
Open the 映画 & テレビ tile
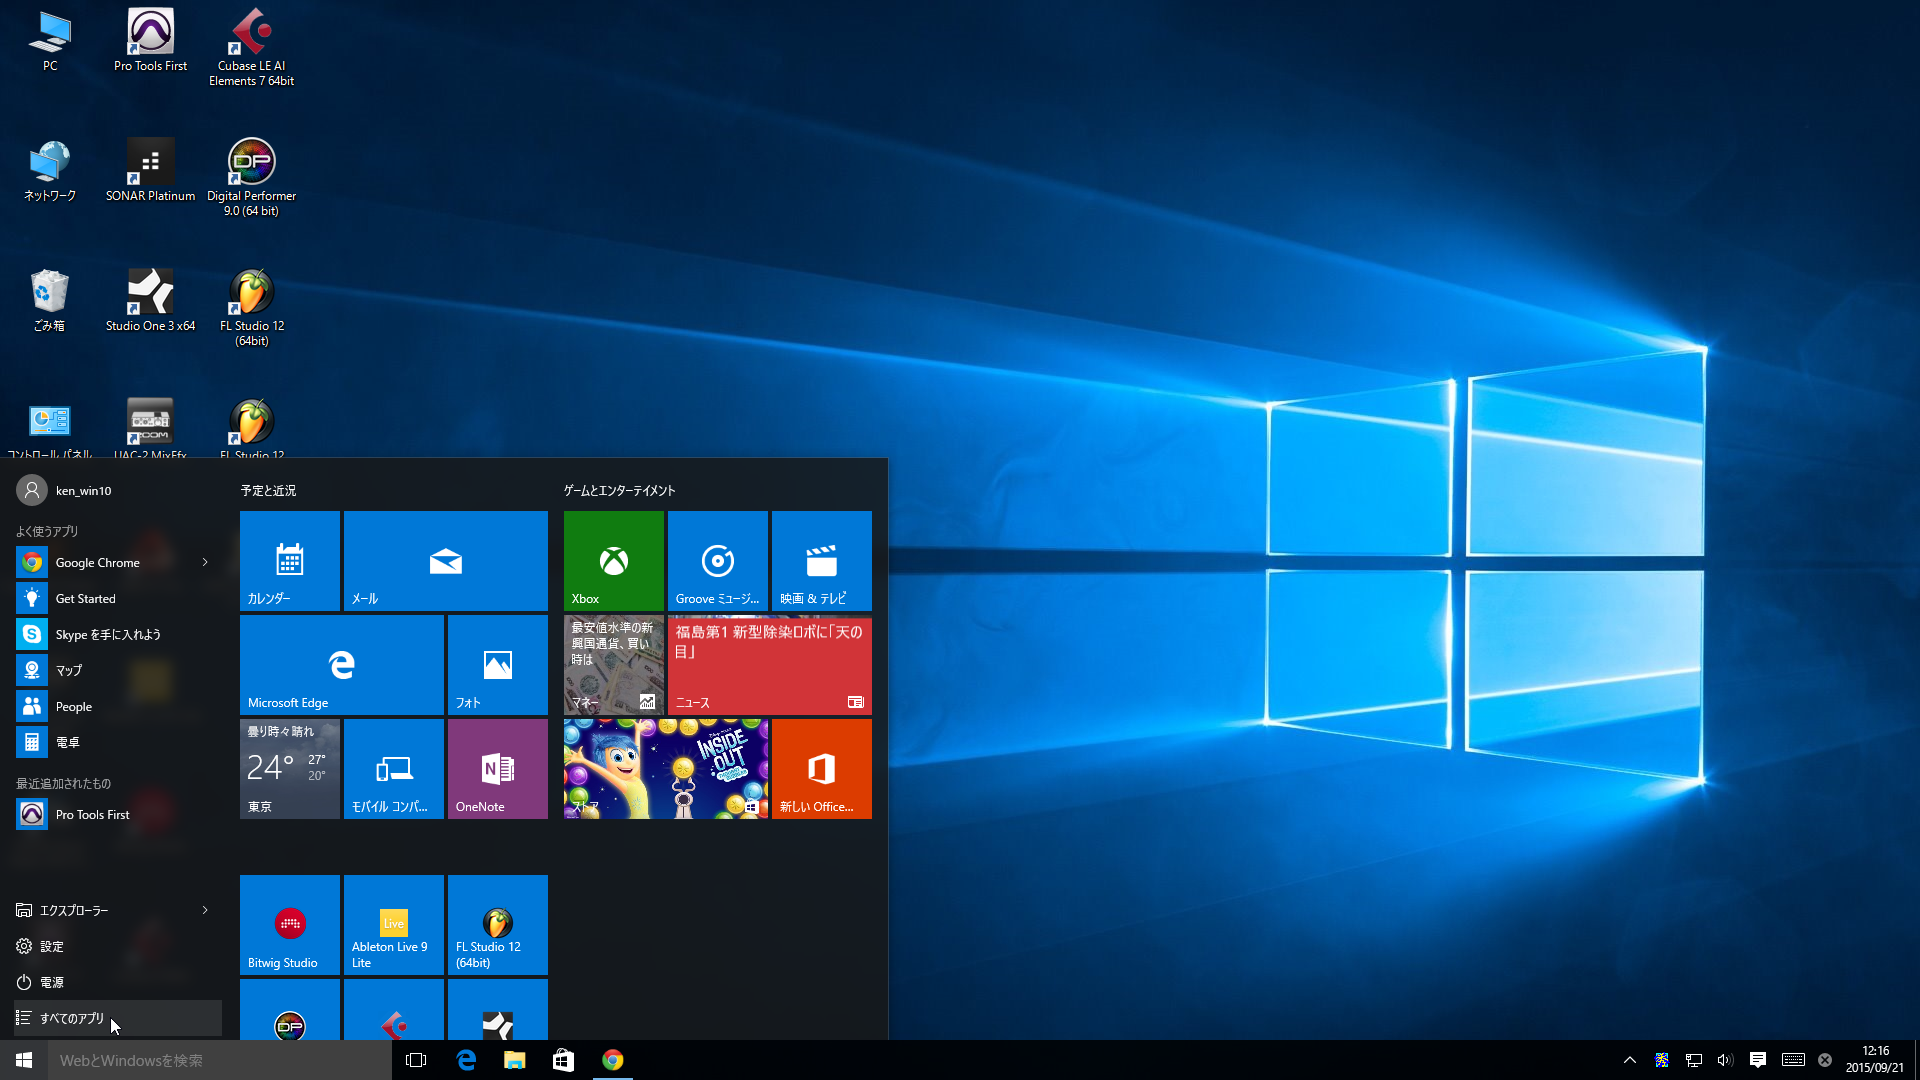pyautogui.click(x=822, y=561)
